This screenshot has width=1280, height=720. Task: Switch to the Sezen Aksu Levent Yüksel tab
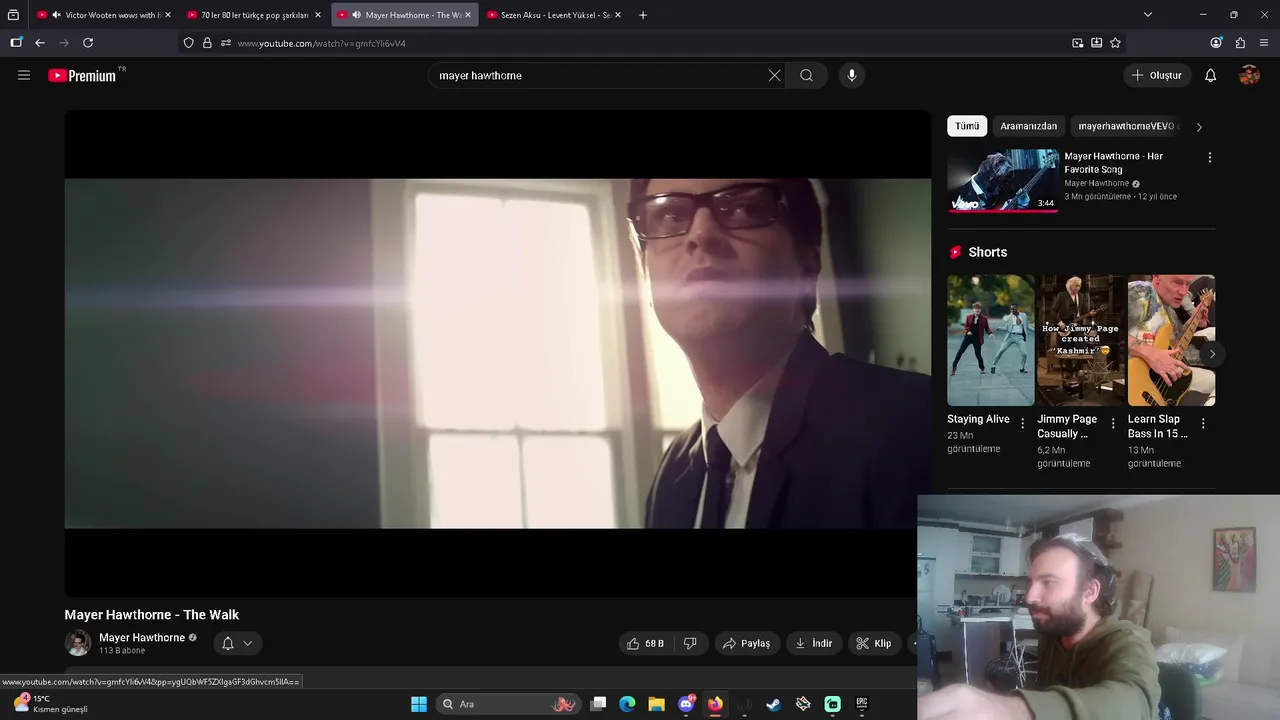555,15
